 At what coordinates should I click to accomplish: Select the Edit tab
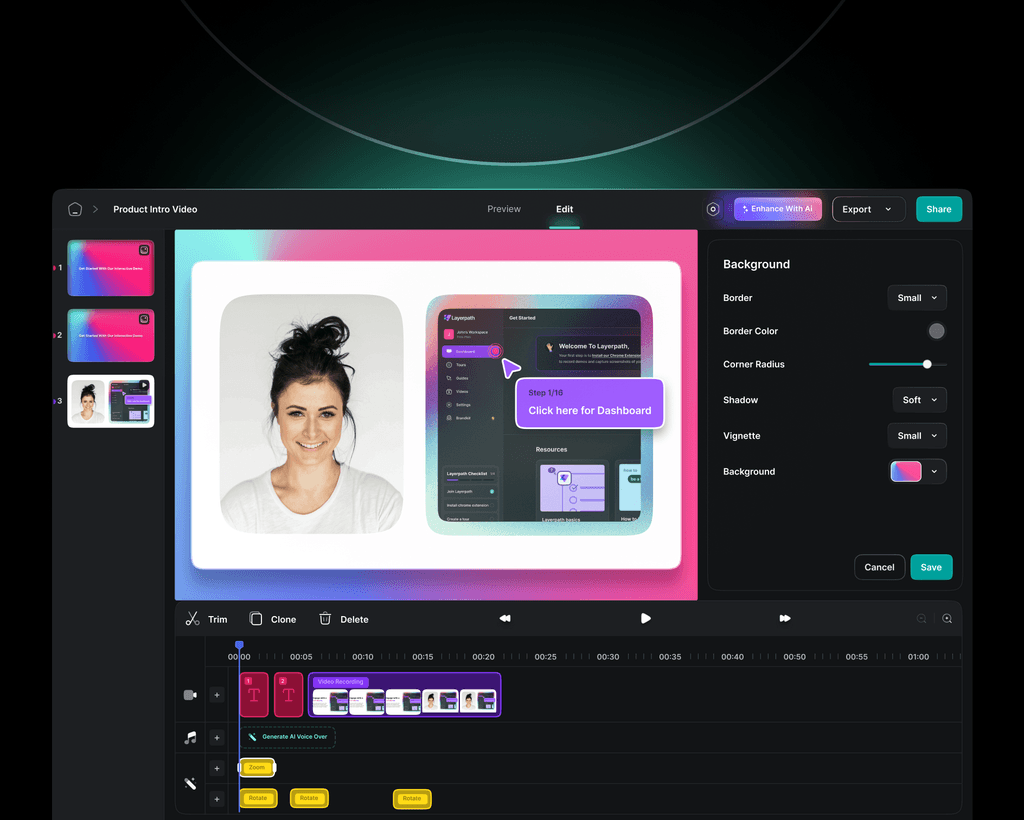564,209
